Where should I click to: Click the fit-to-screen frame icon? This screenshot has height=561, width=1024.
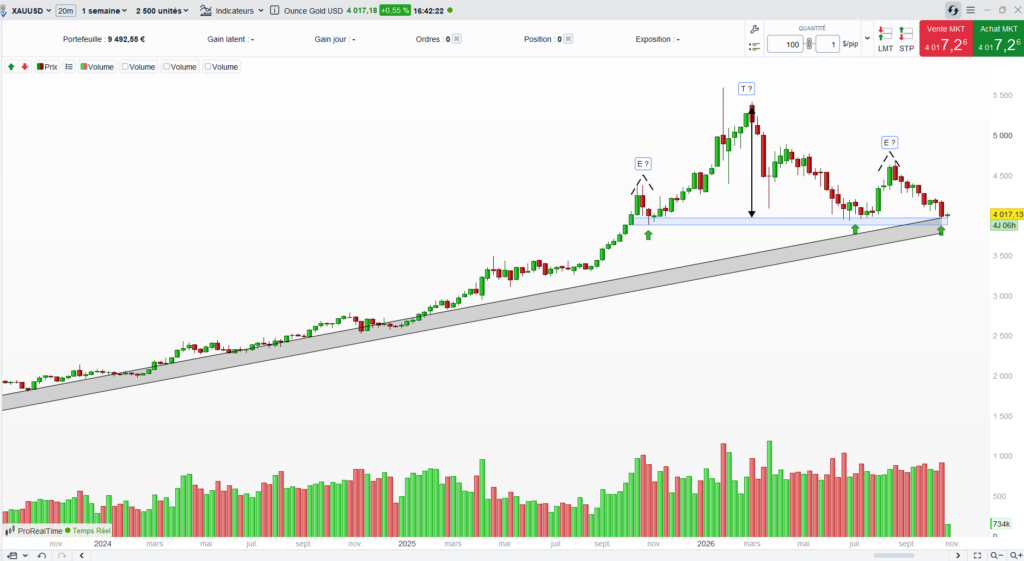978,555
